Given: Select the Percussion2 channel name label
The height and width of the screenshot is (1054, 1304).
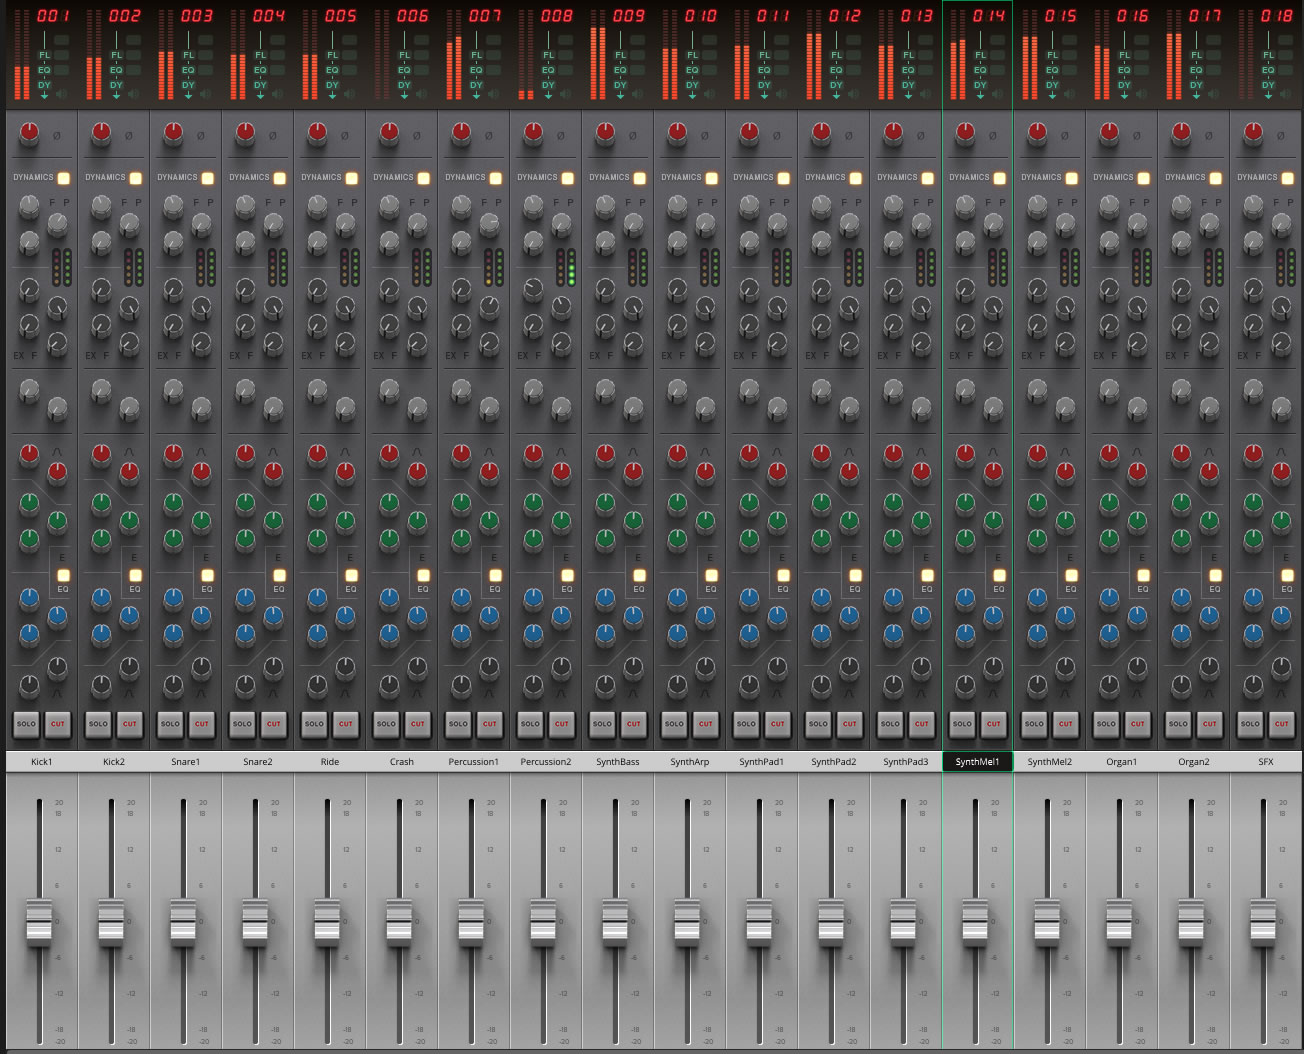Looking at the screenshot, I should [545, 762].
